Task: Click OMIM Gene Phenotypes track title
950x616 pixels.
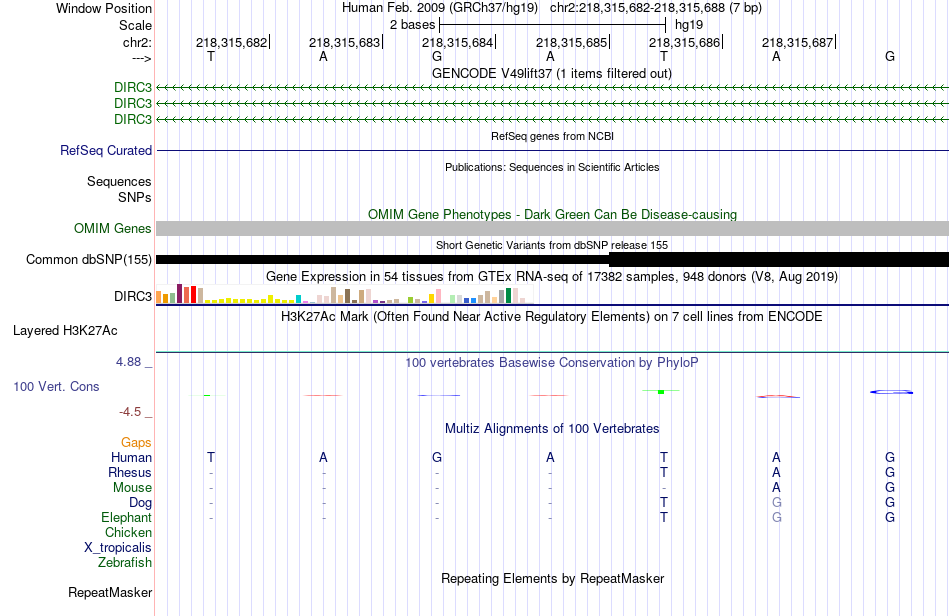Action: coord(553,214)
